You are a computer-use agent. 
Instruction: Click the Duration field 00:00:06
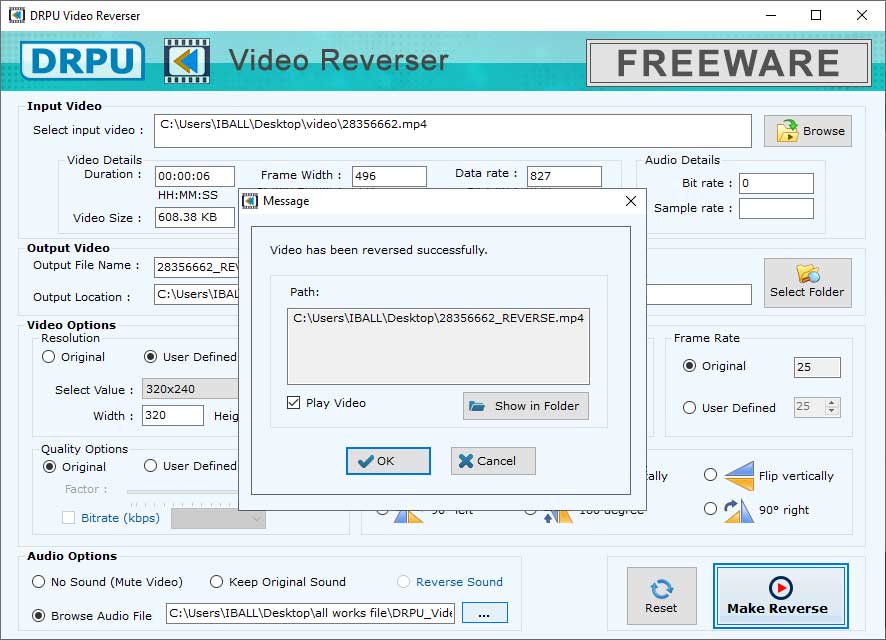click(195, 176)
